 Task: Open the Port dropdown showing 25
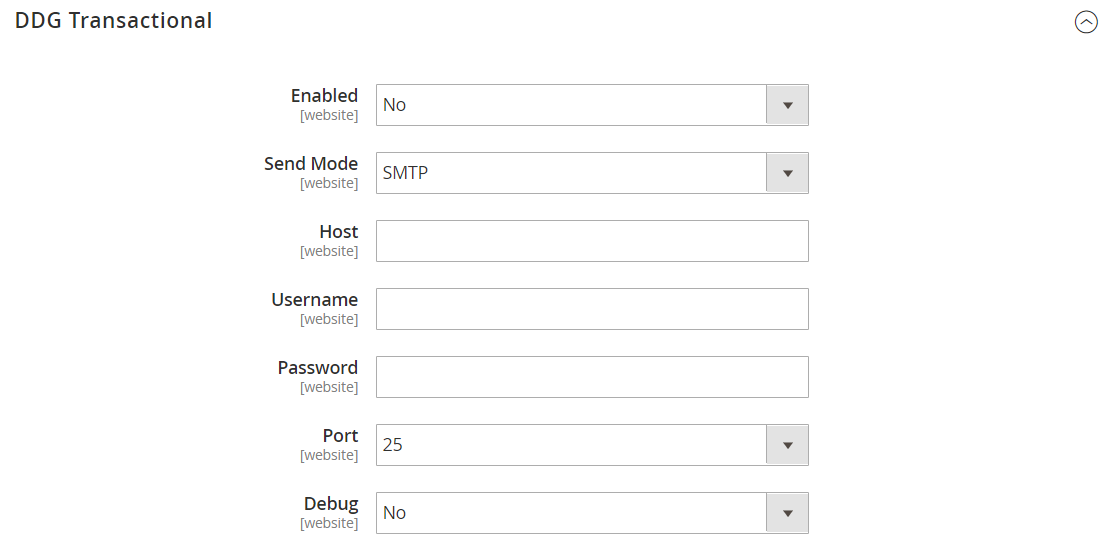tap(592, 445)
